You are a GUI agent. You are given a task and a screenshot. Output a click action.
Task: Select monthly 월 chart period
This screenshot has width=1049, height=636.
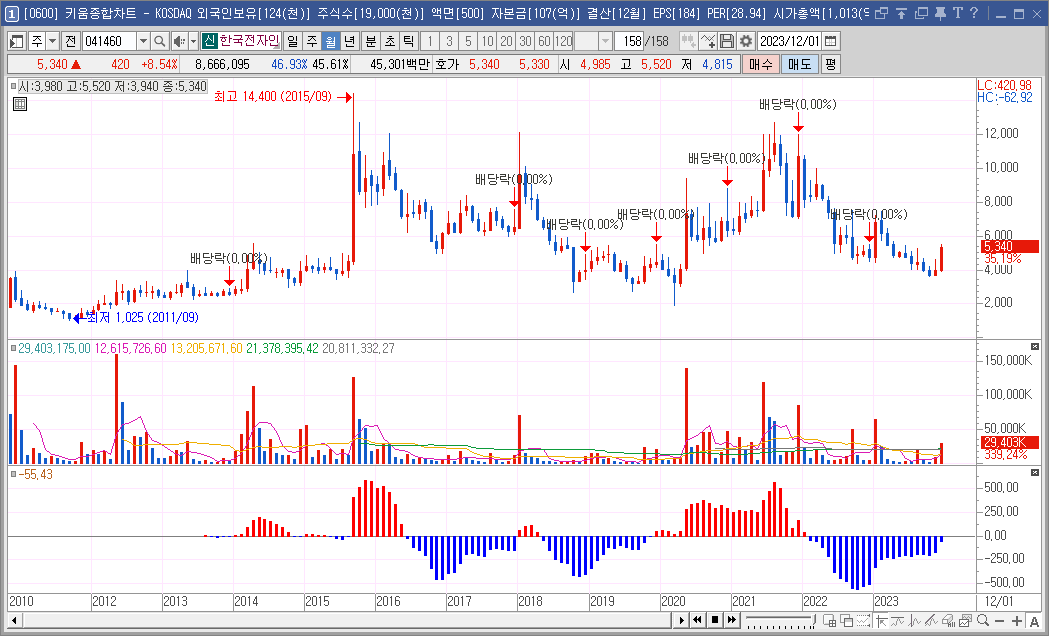[330, 41]
